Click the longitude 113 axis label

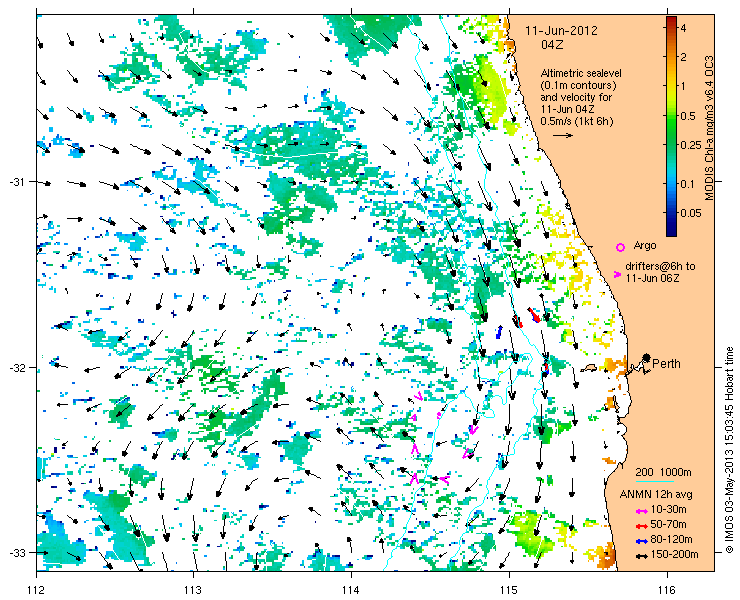click(x=193, y=590)
